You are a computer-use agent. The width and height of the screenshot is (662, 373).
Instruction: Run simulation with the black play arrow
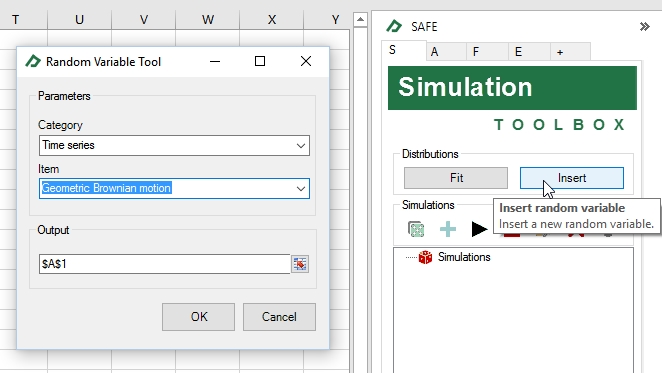click(479, 229)
